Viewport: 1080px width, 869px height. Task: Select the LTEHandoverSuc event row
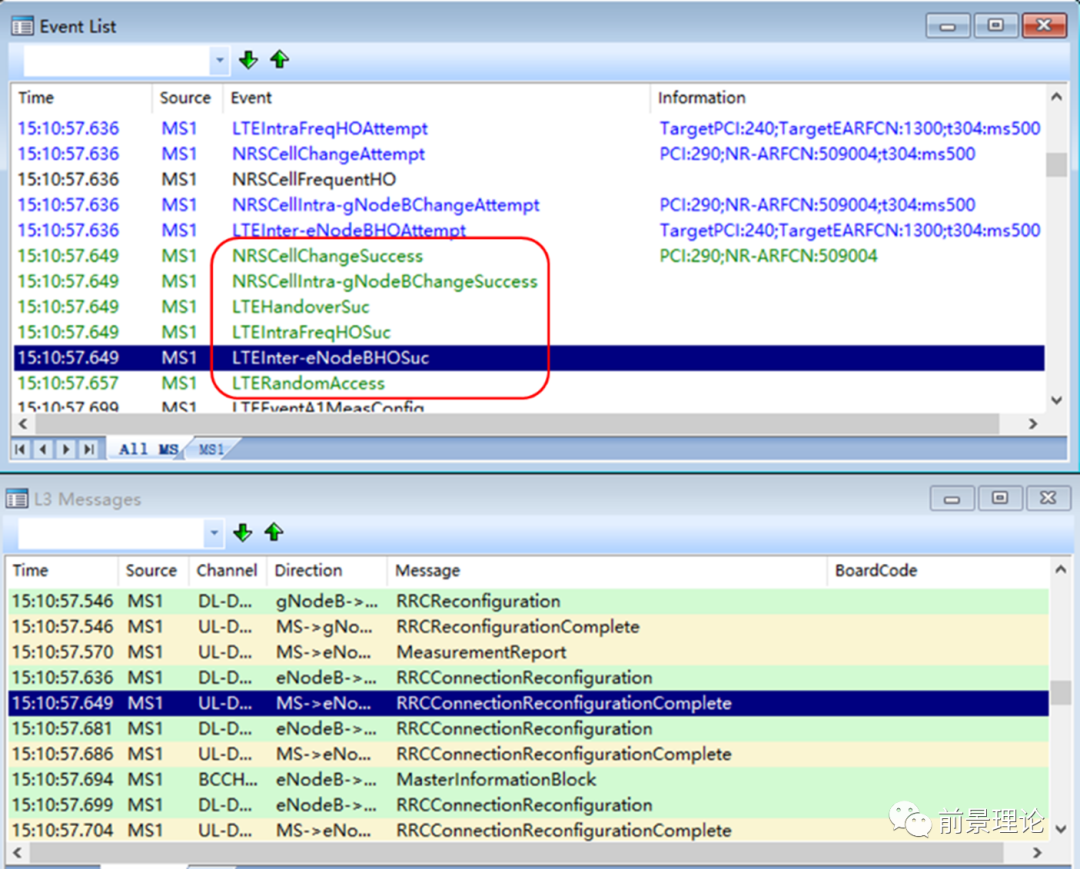click(x=529, y=306)
